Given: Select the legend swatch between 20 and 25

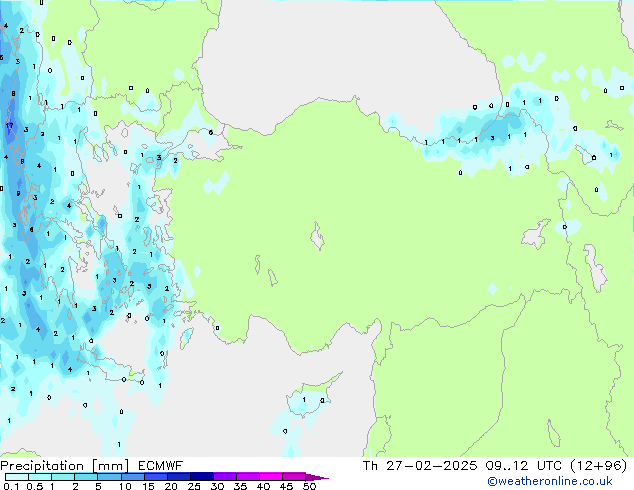Looking at the screenshot, I should point(178,477).
